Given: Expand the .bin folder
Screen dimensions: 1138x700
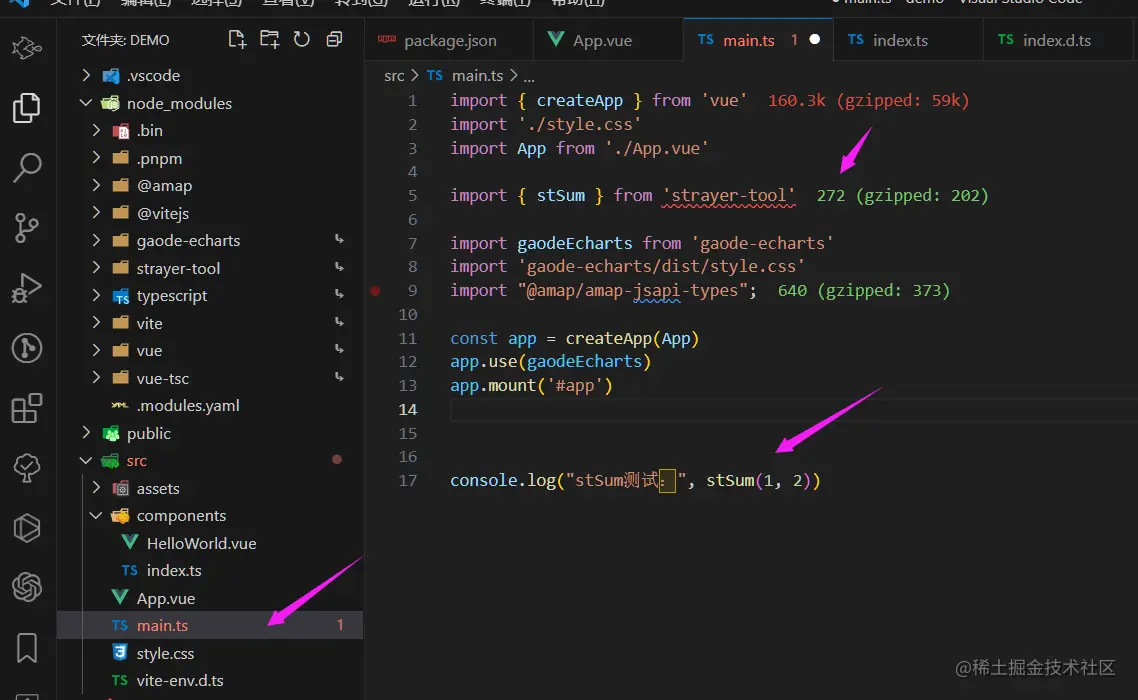Looking at the screenshot, I should (x=97, y=130).
